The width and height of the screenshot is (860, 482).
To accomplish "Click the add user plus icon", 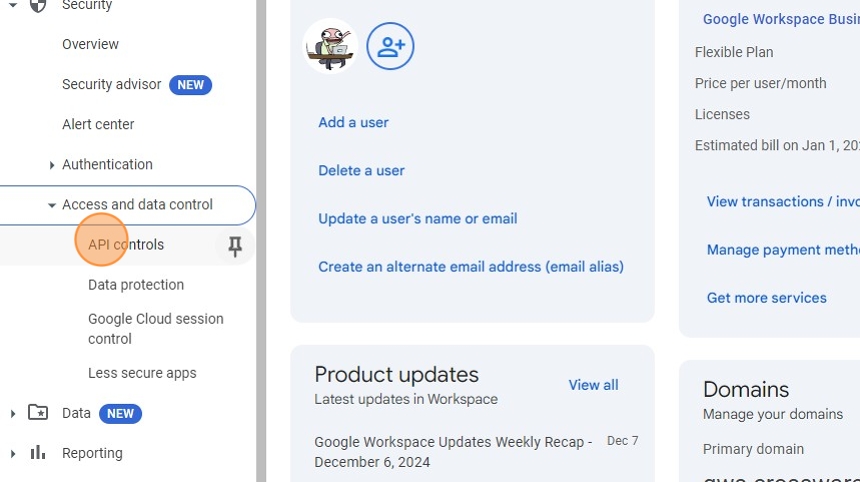I will [x=390, y=46].
